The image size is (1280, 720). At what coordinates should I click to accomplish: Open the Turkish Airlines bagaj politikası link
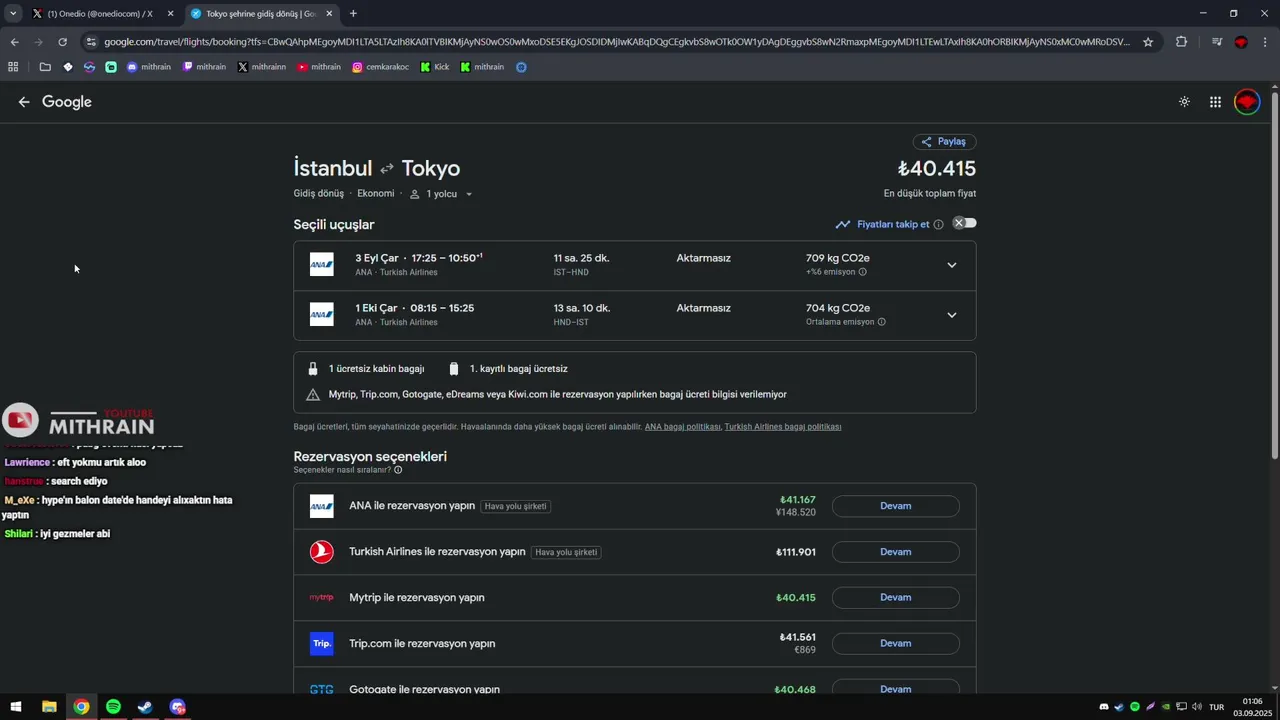pos(782,427)
